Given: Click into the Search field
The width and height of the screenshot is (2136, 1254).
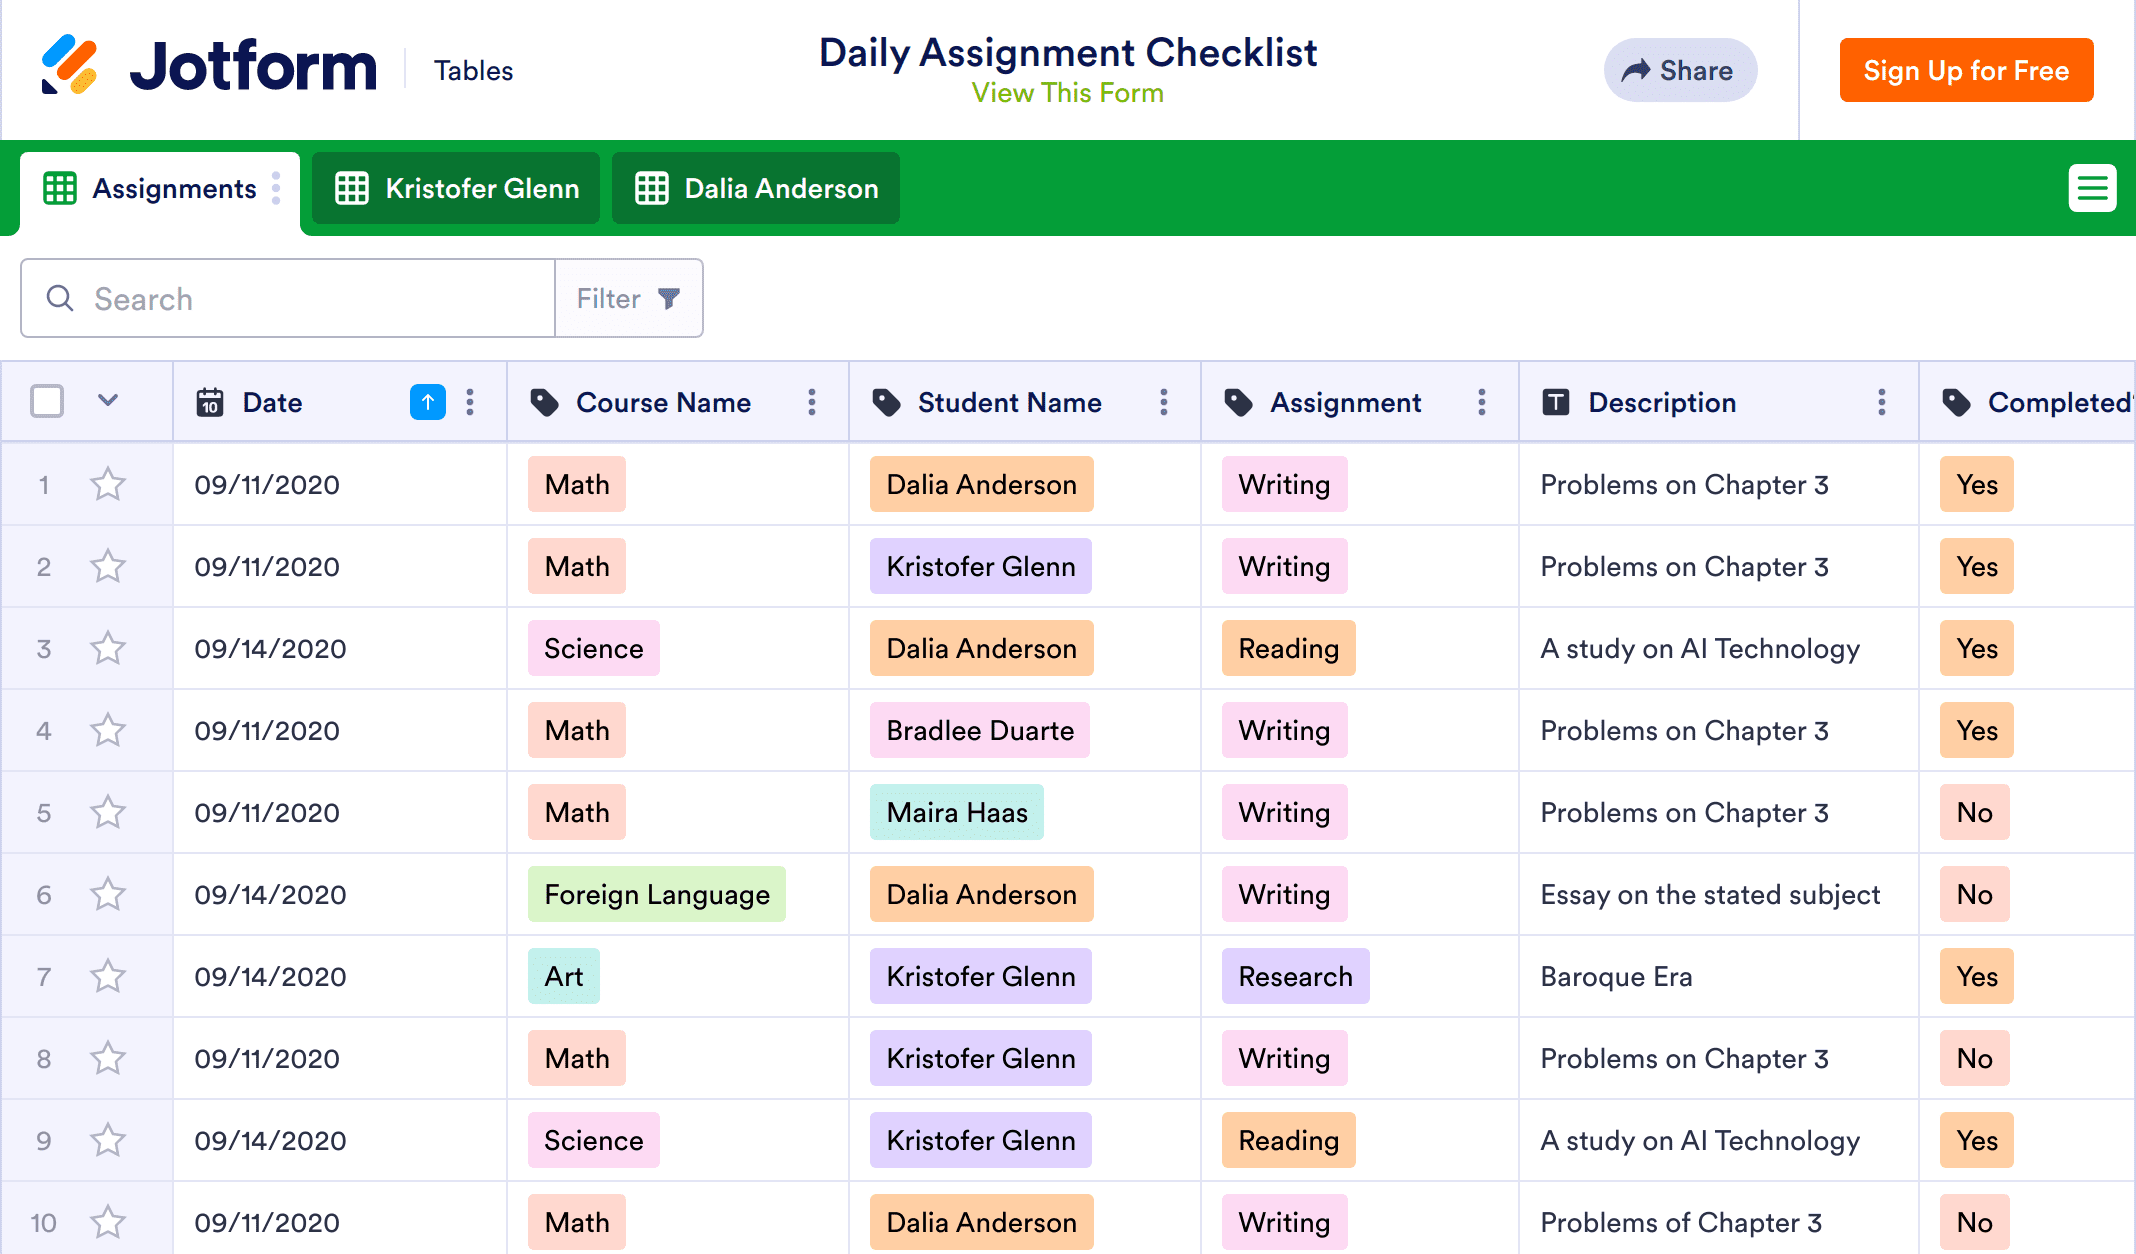Looking at the screenshot, I should pyautogui.click(x=300, y=298).
